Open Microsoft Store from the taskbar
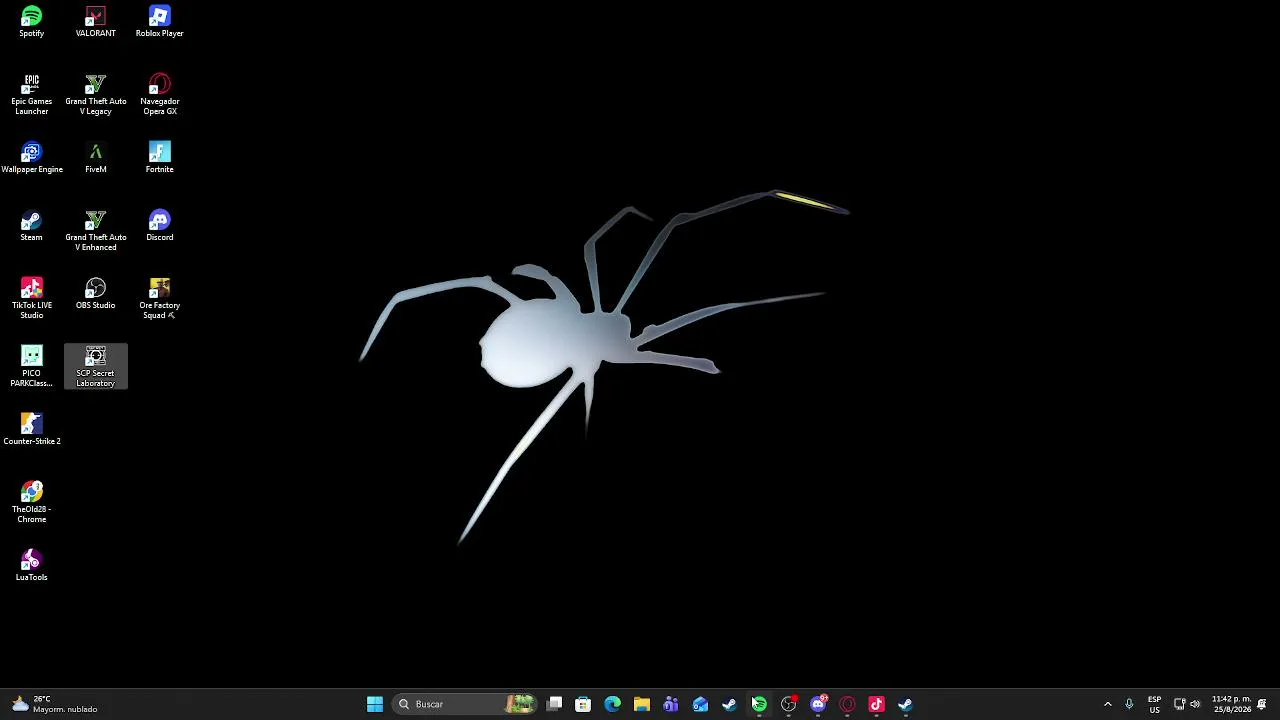 click(x=583, y=704)
